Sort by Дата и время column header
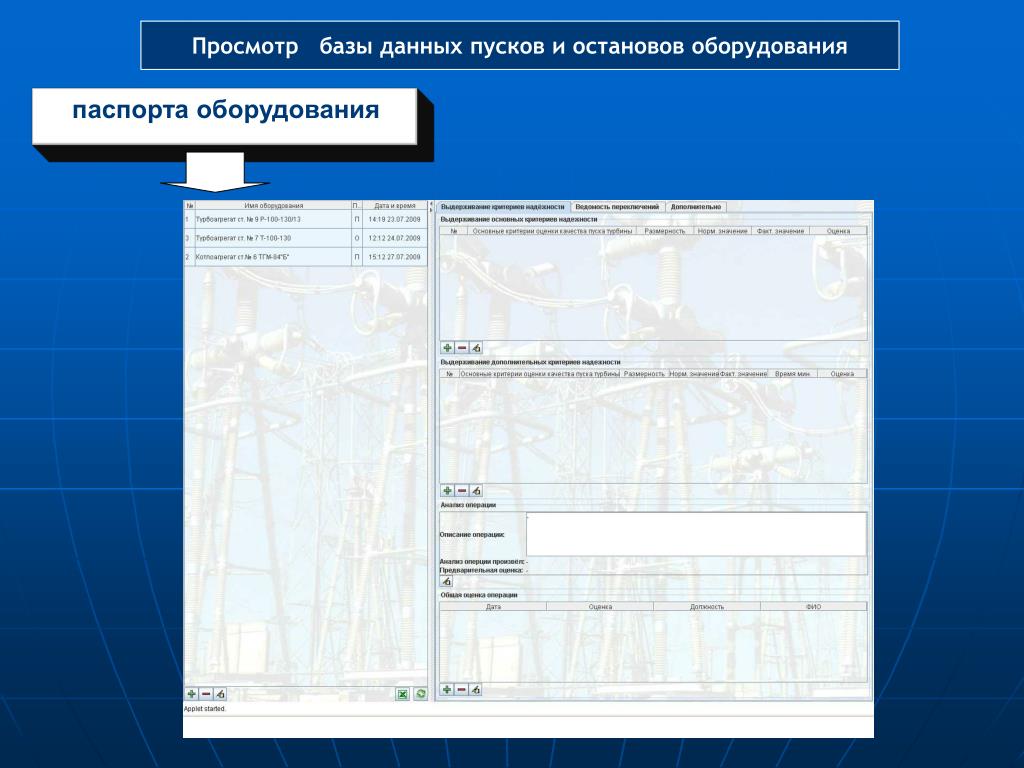 click(x=394, y=206)
